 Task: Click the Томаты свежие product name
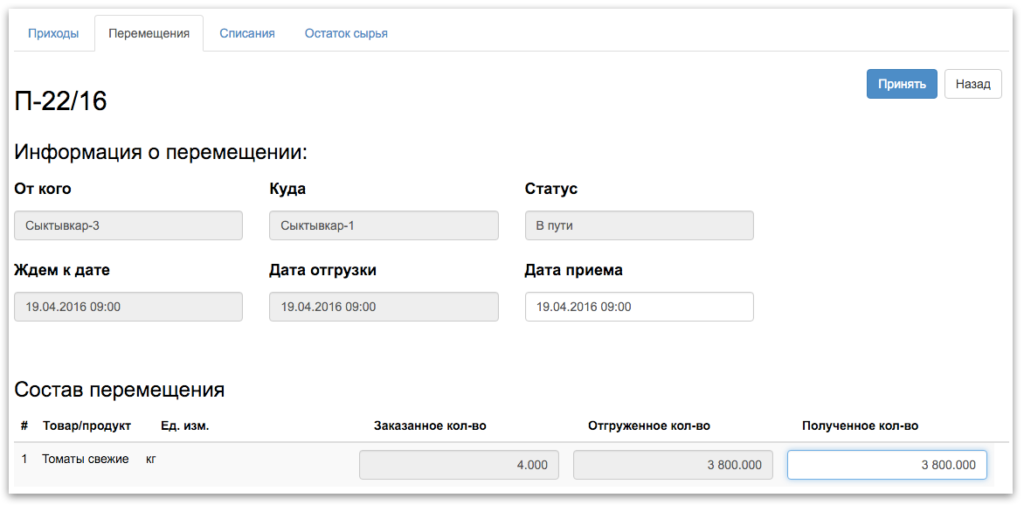tap(86, 459)
